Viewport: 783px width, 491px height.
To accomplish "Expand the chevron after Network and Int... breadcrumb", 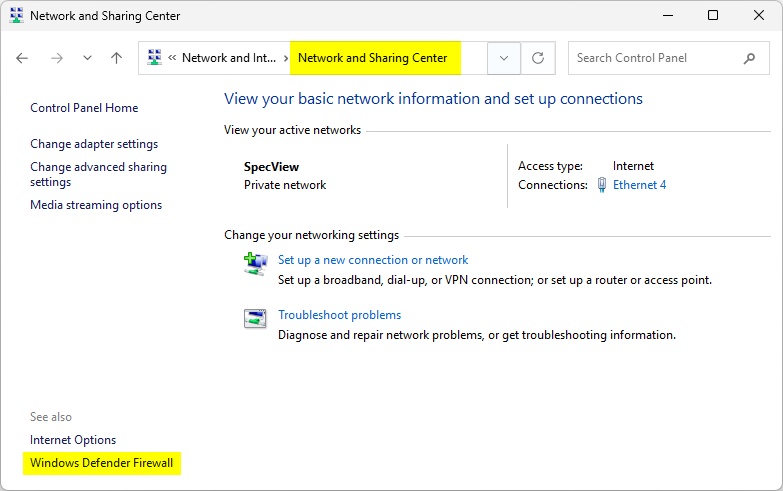I will point(286,58).
